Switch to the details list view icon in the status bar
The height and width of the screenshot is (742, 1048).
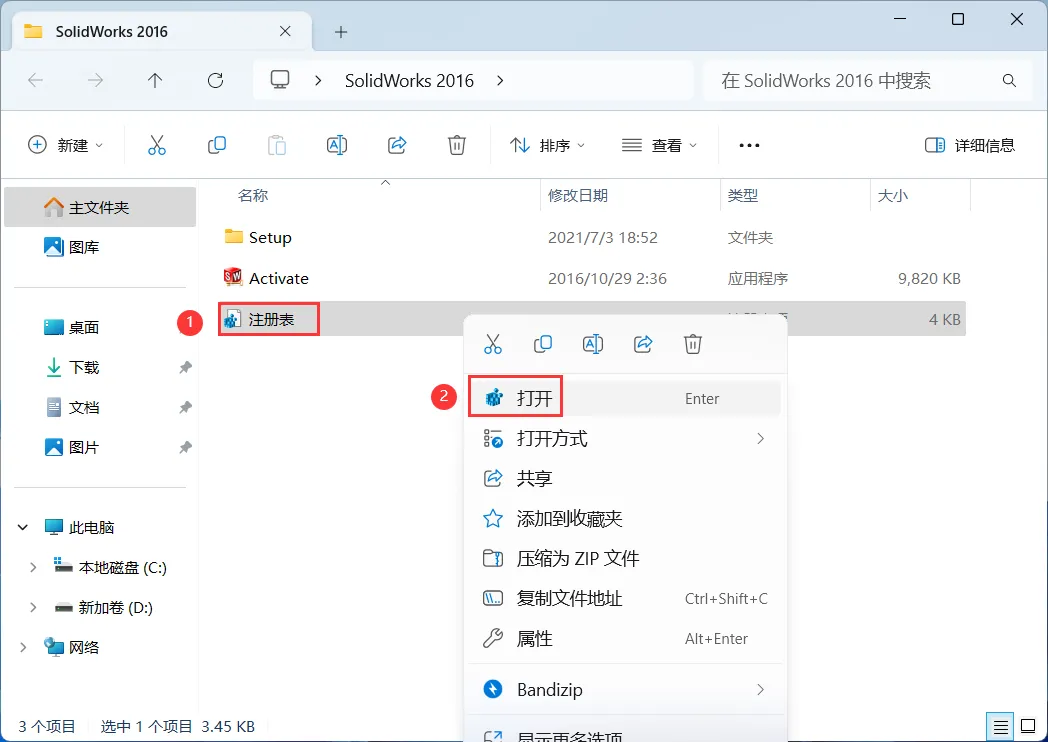coord(1001,727)
